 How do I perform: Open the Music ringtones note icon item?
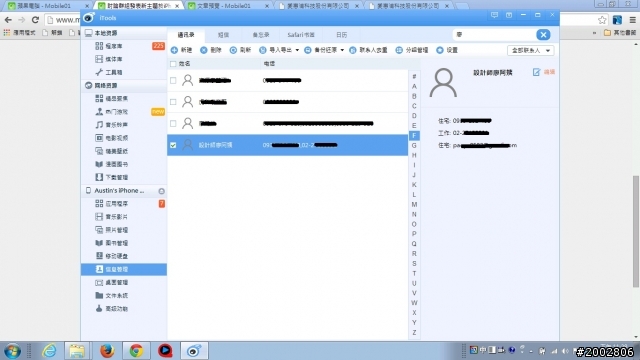(124, 124)
